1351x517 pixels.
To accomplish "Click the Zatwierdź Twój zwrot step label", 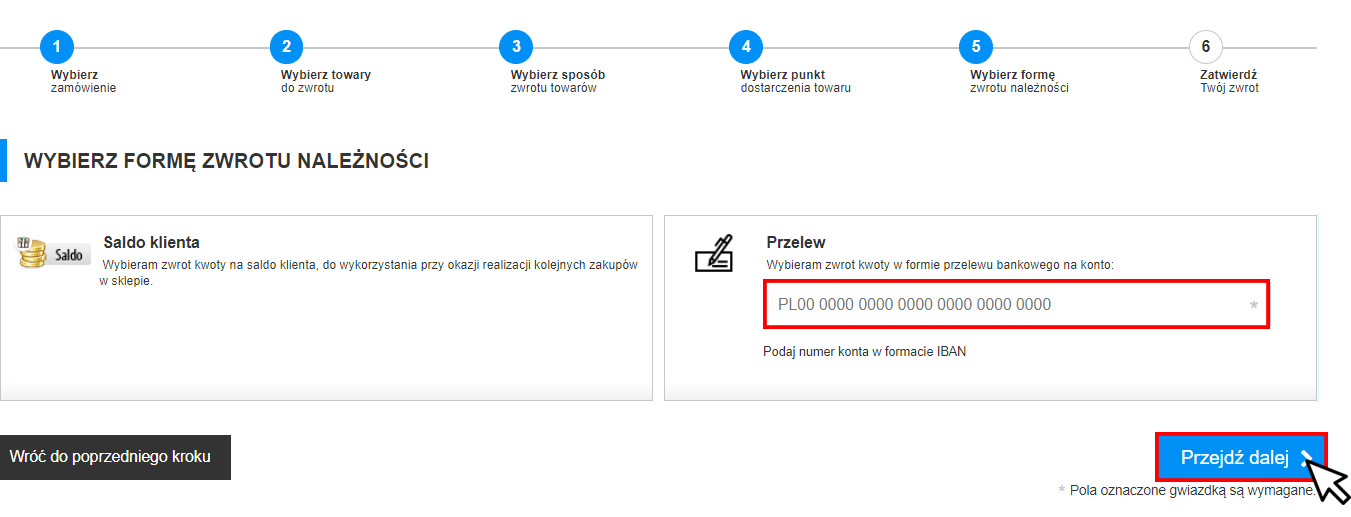I will pyautogui.click(x=1229, y=81).
